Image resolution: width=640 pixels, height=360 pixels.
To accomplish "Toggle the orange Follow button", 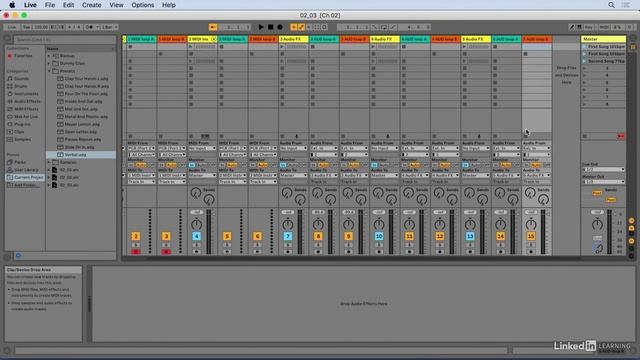I will (213, 27).
